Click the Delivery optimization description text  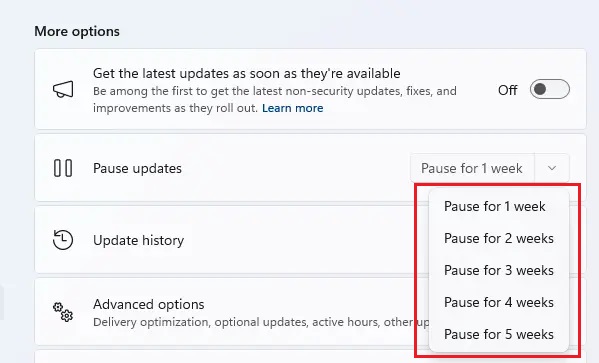[x=261, y=322]
